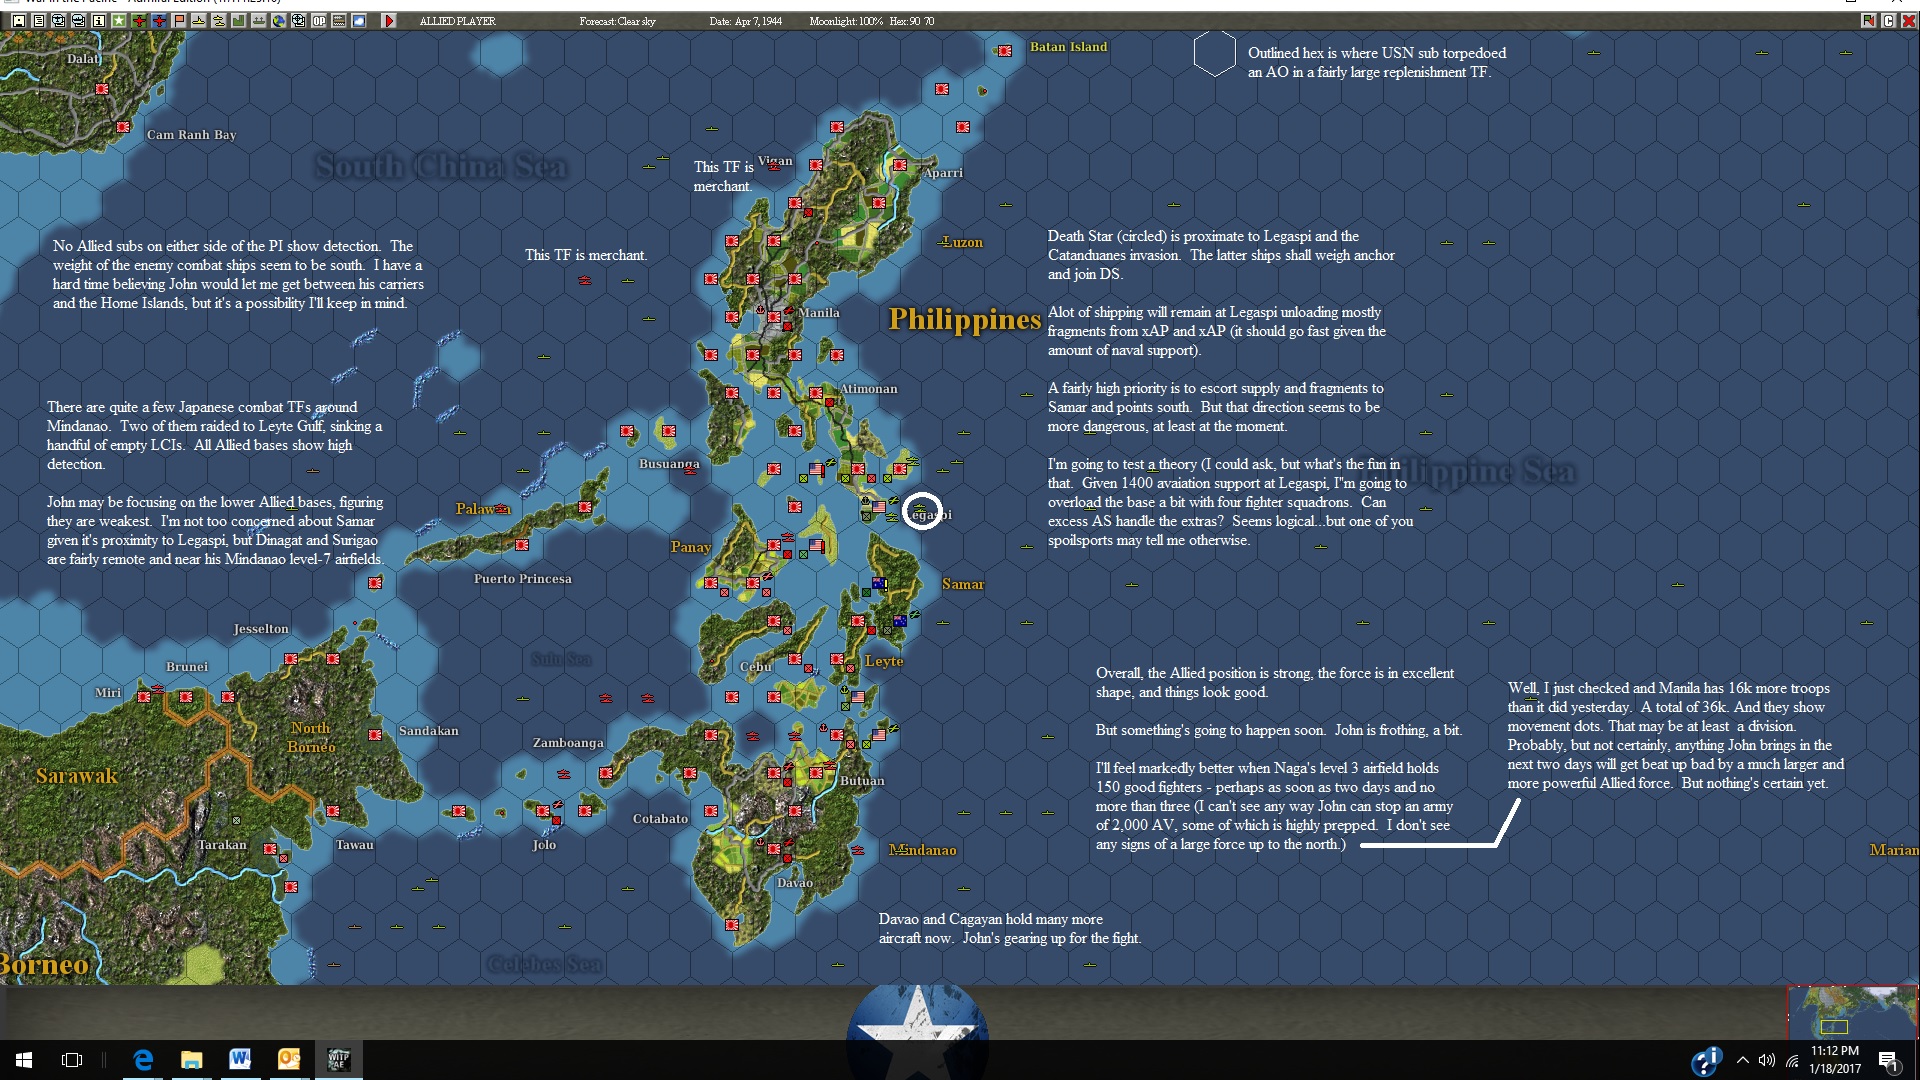The width and height of the screenshot is (1920, 1080).
Task: Open the OP operations report icon
Action: click(319, 21)
